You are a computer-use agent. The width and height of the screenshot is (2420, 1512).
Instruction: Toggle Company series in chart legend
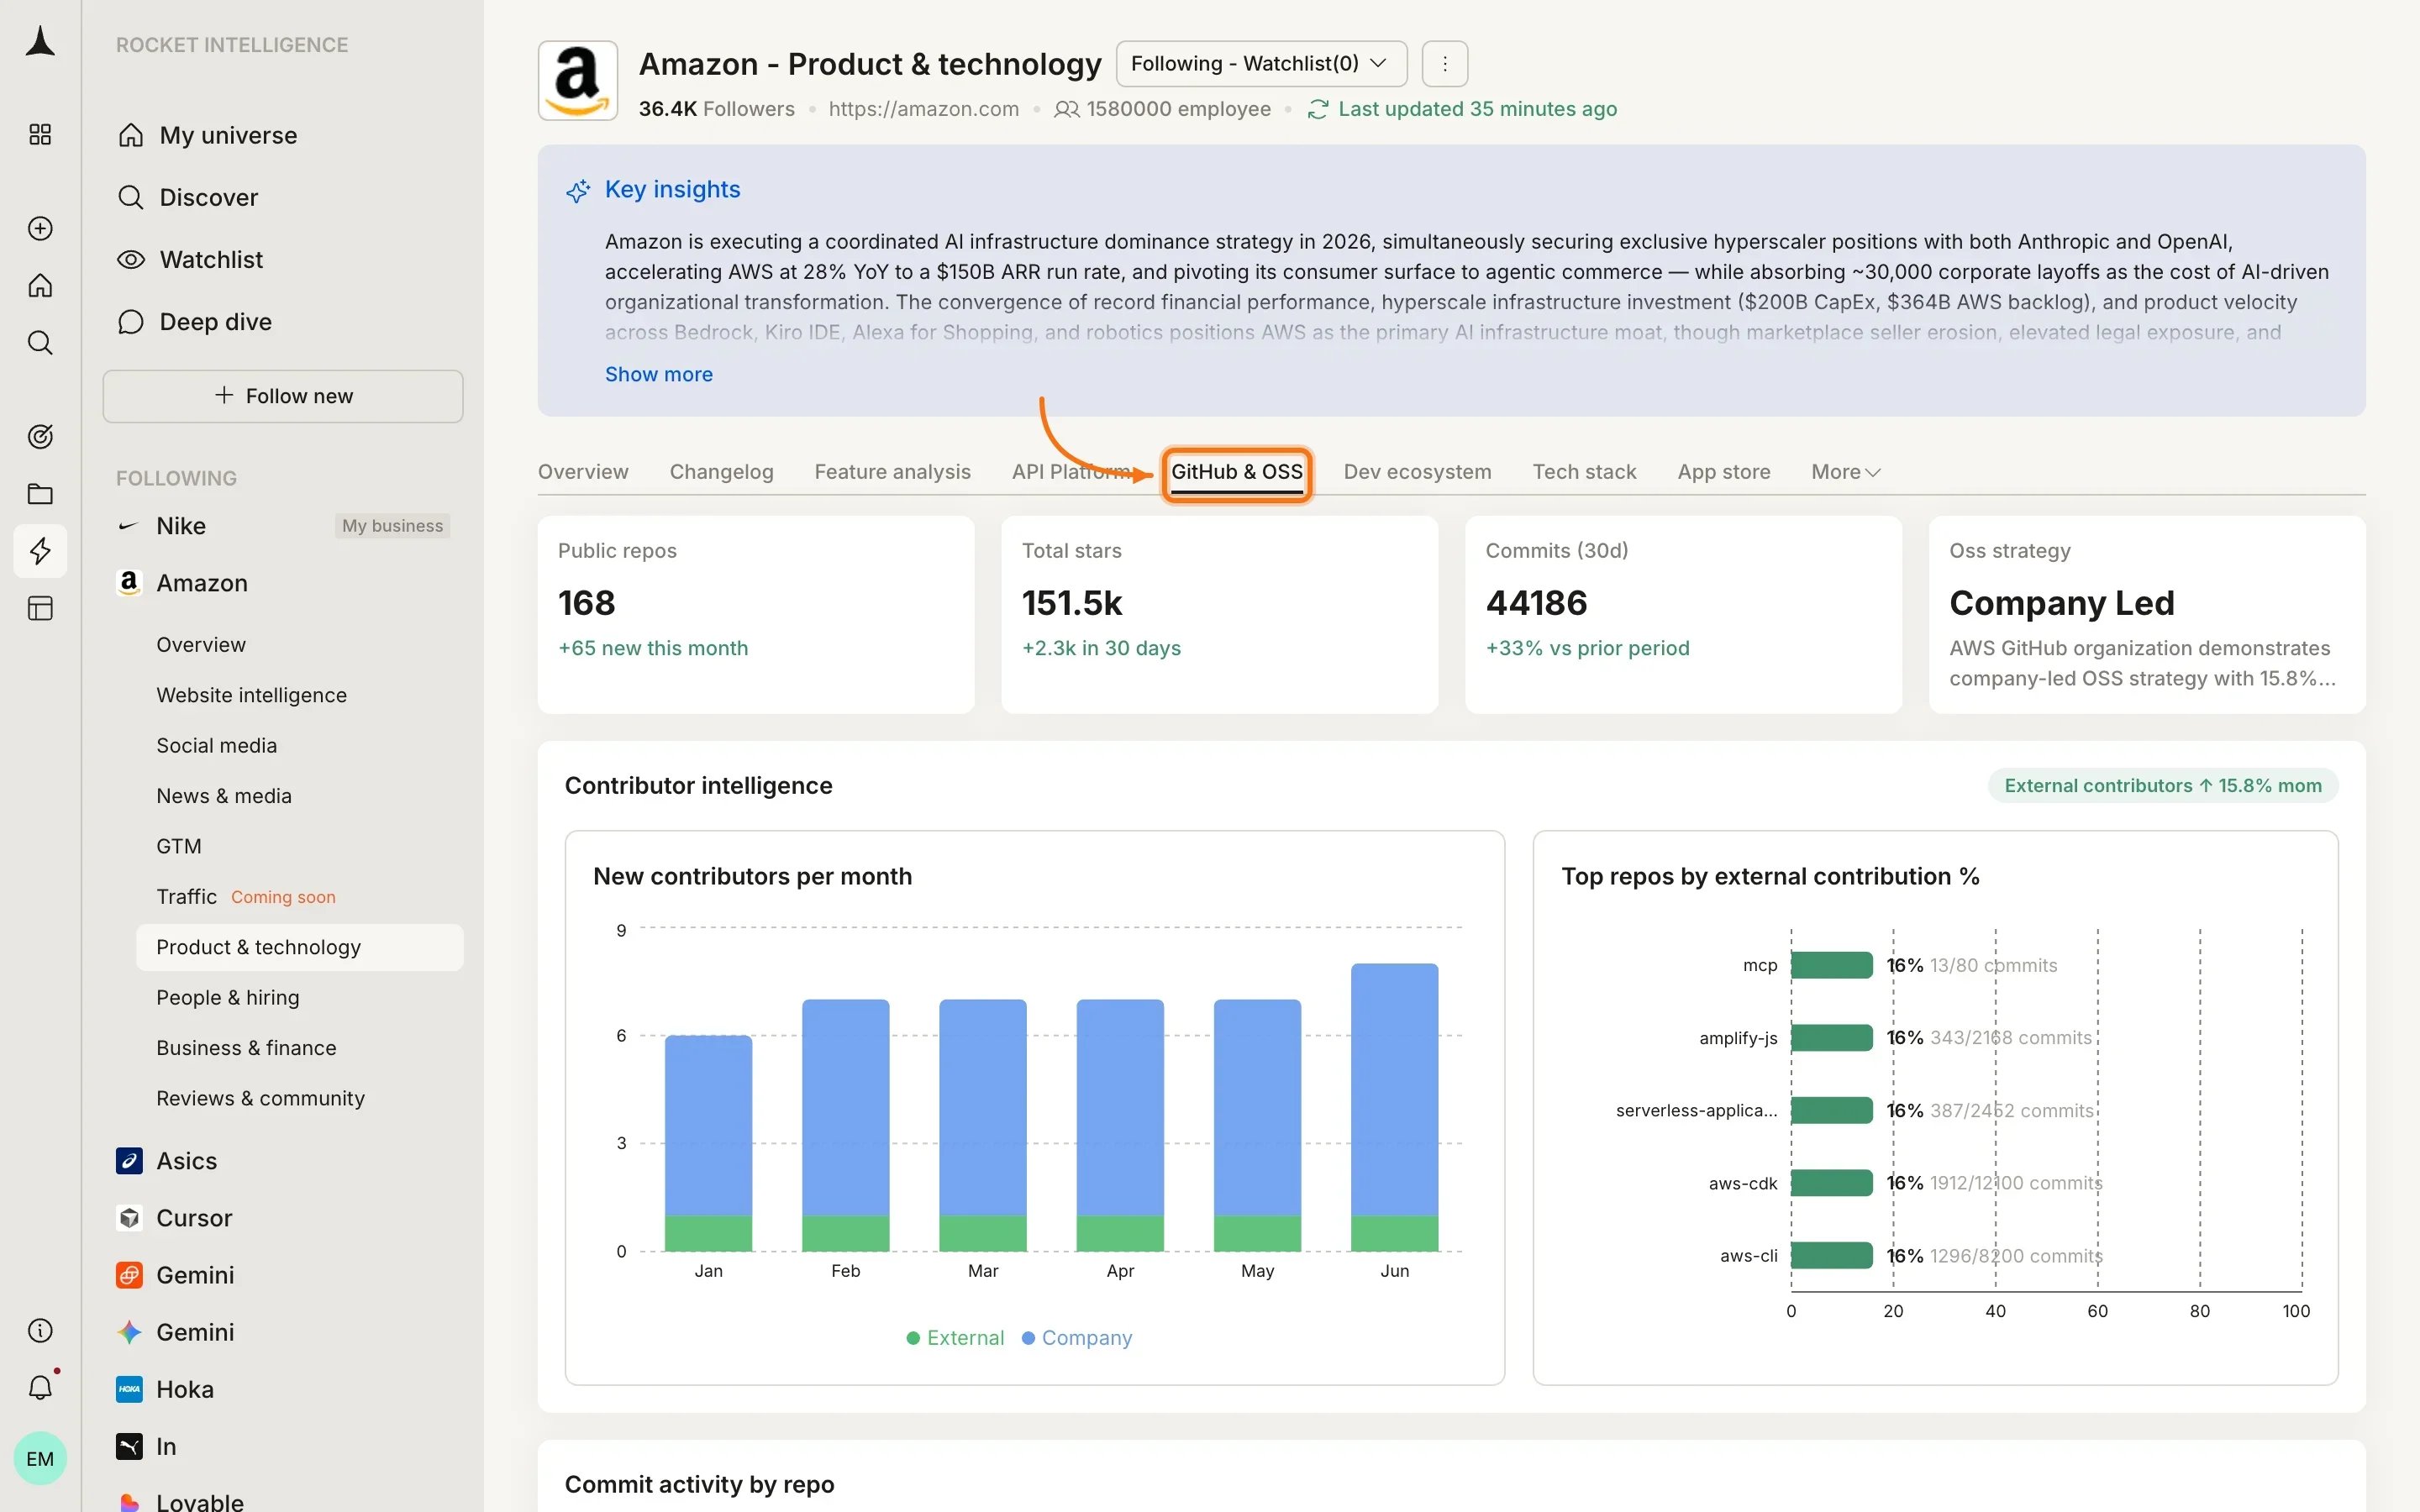pos(1076,1338)
